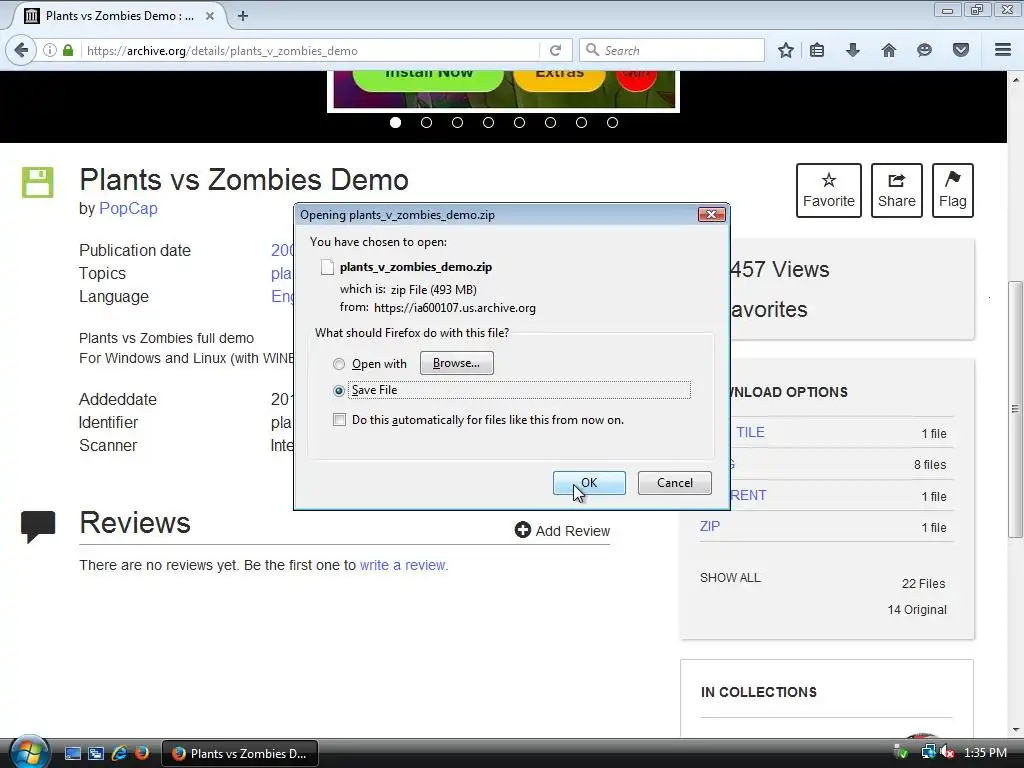Select the fourth carousel dot
Image resolution: width=1024 pixels, height=768 pixels.
click(488, 122)
